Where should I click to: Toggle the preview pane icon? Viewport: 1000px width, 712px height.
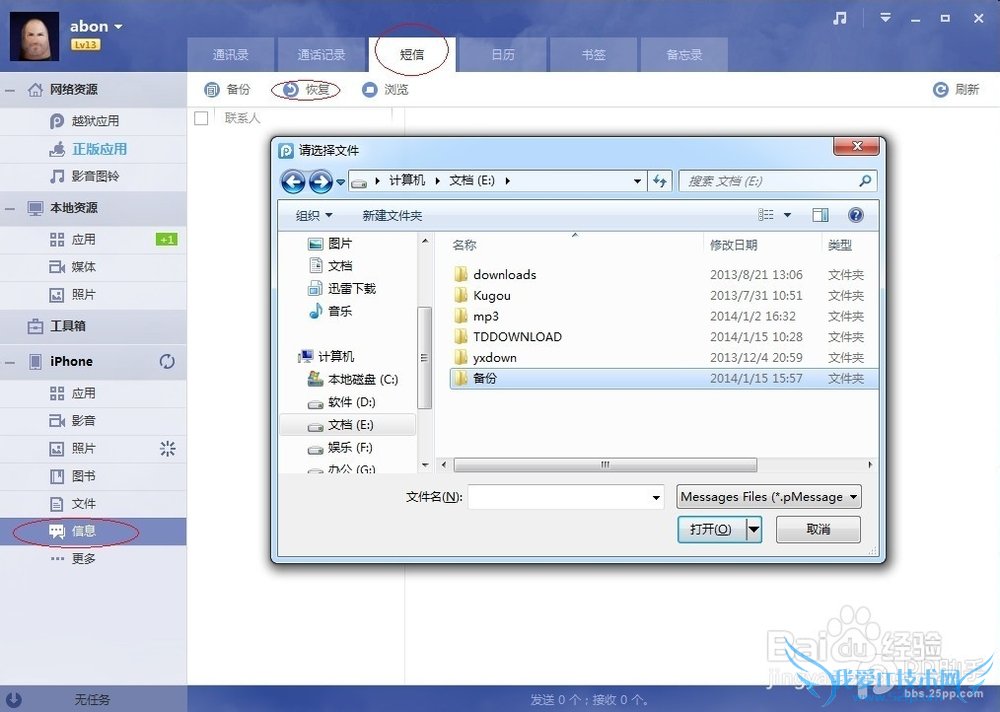[x=821, y=215]
